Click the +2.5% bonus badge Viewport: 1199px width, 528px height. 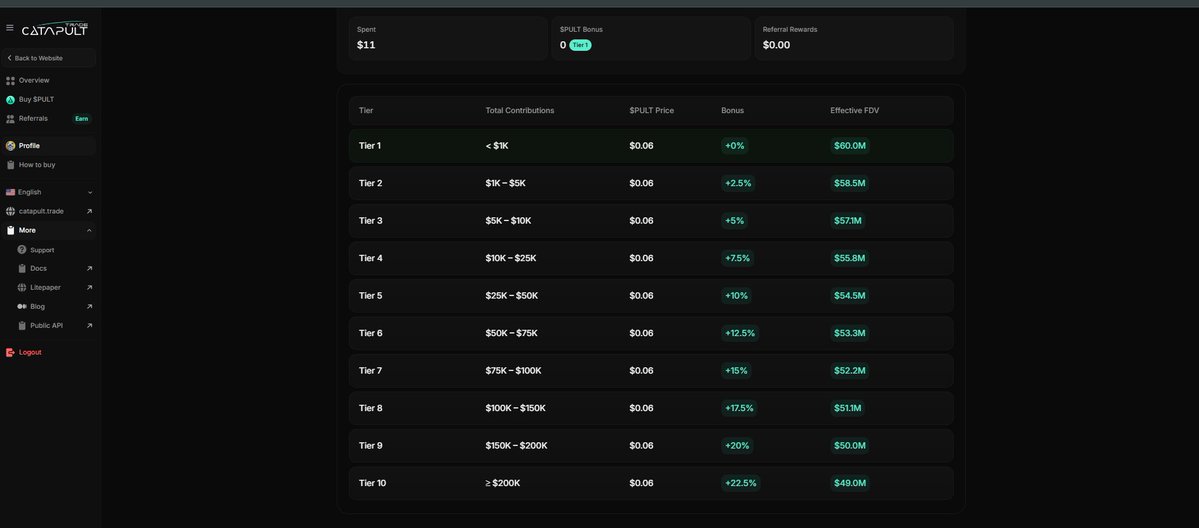pos(738,184)
